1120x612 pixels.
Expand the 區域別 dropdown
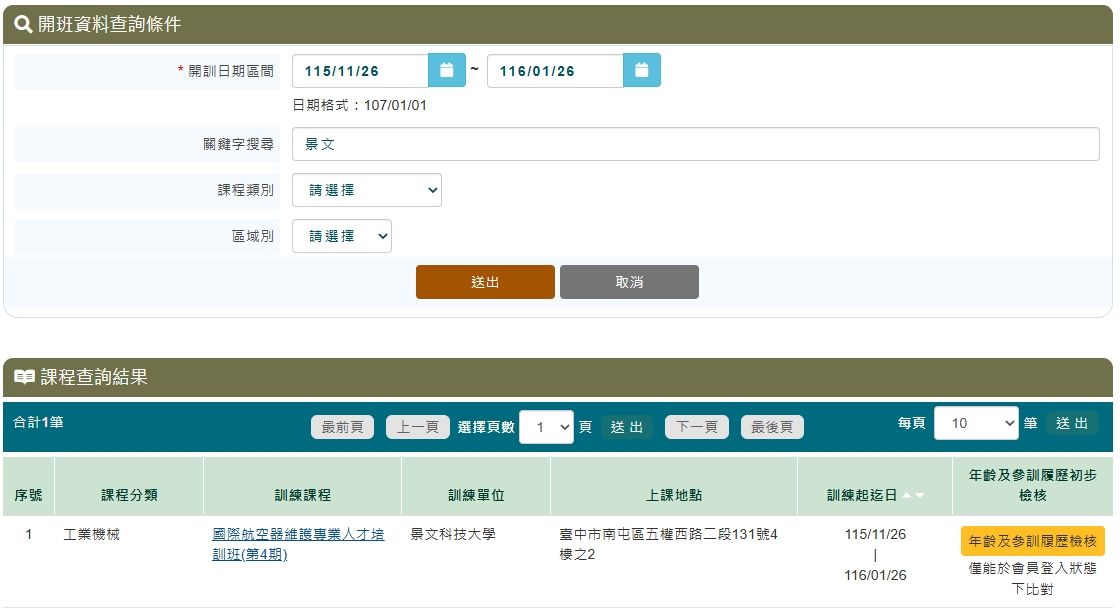pos(341,236)
